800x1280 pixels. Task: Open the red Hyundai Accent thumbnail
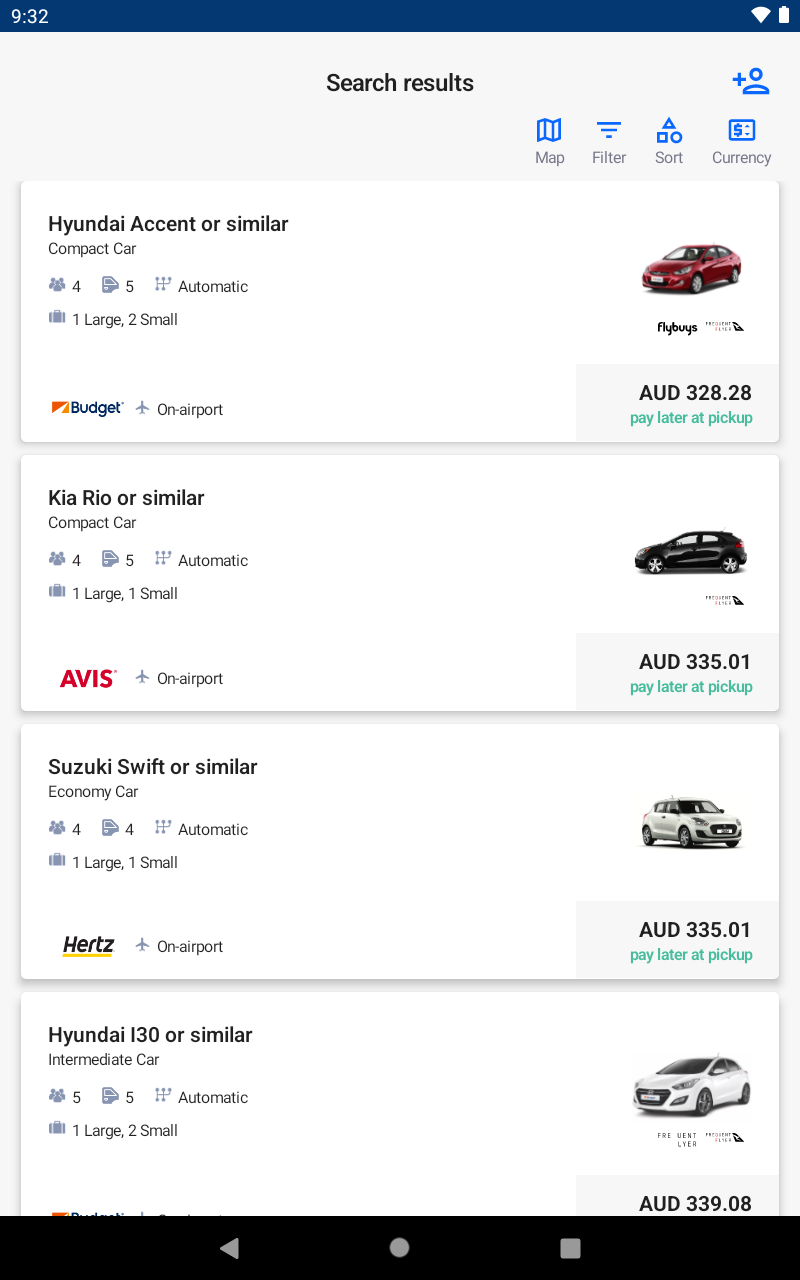click(x=691, y=269)
